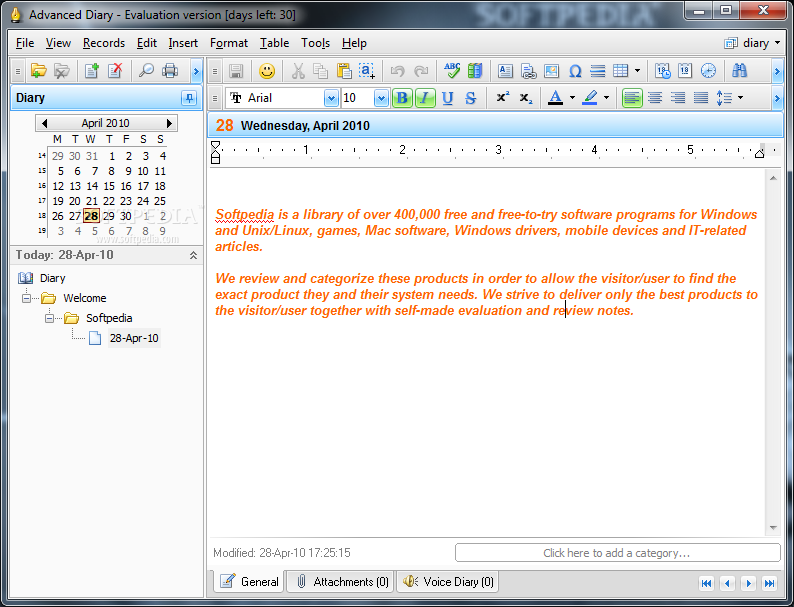Screen dimensions: 794x607
Task: Align text left
Action: click(631, 98)
